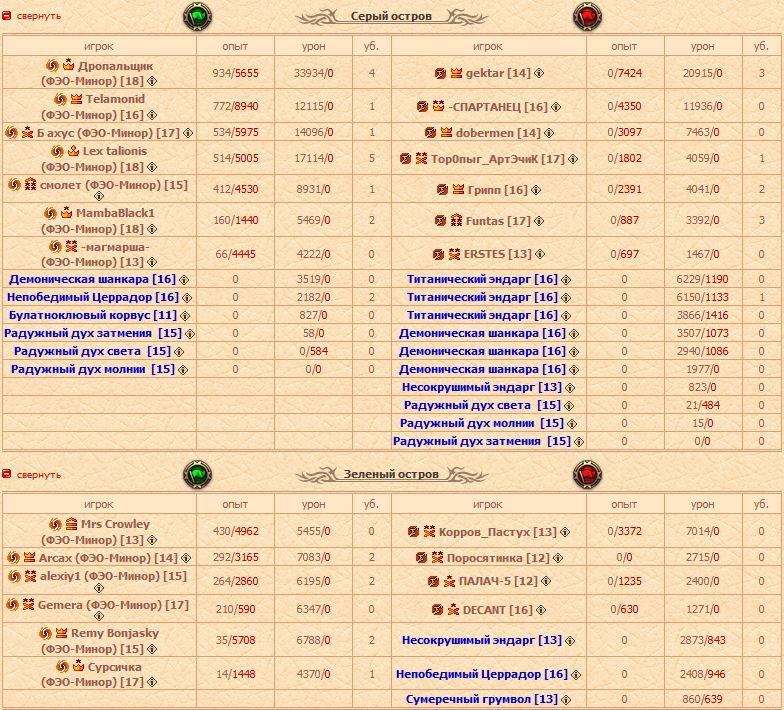Click damage value 6229/1190

pyautogui.click(x=702, y=279)
